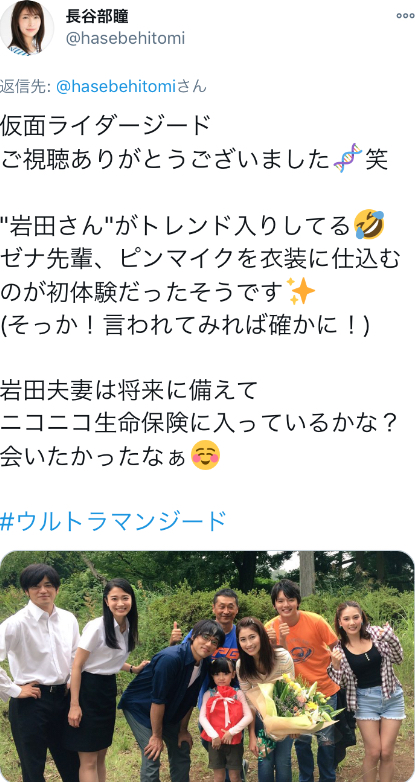Click the 返信先 label
Viewport: 415px width, 782px height.
(25, 86)
